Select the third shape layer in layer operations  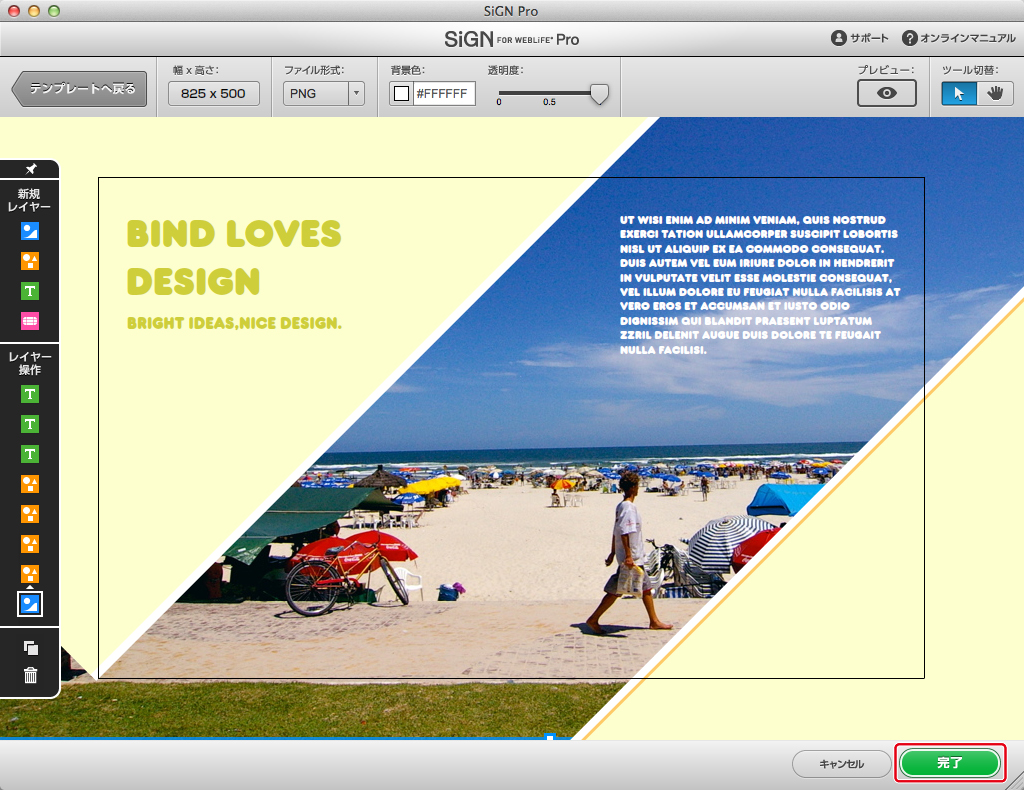pyautogui.click(x=30, y=545)
